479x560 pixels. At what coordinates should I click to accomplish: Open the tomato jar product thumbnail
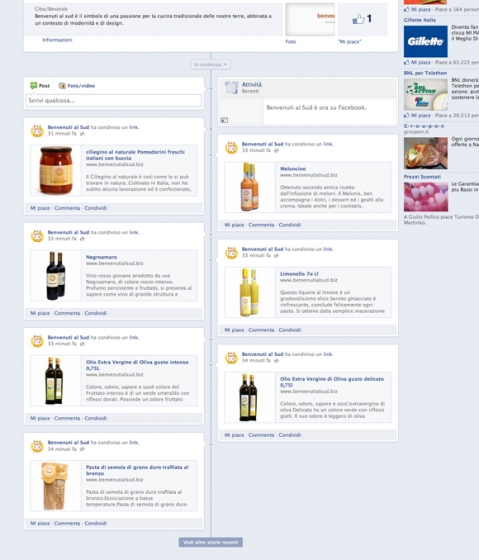tap(55, 170)
